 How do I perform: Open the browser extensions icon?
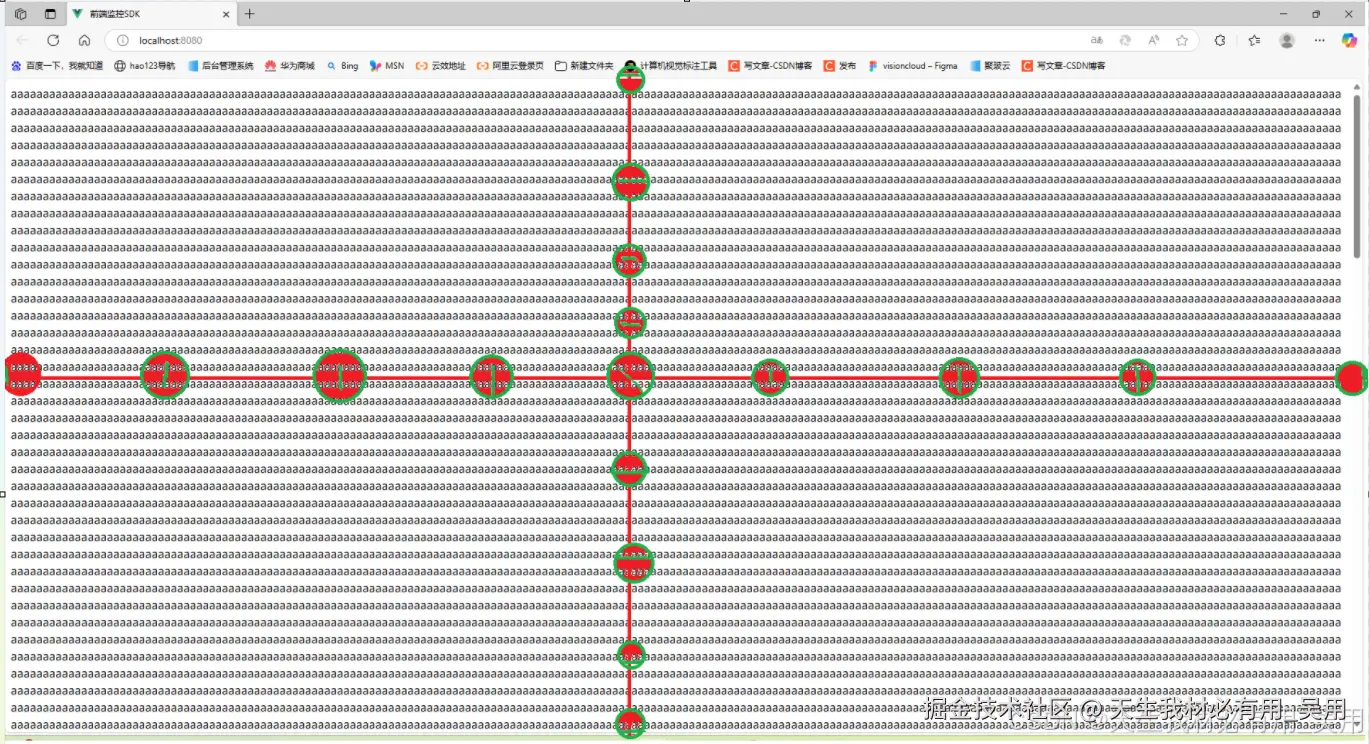coord(1220,40)
